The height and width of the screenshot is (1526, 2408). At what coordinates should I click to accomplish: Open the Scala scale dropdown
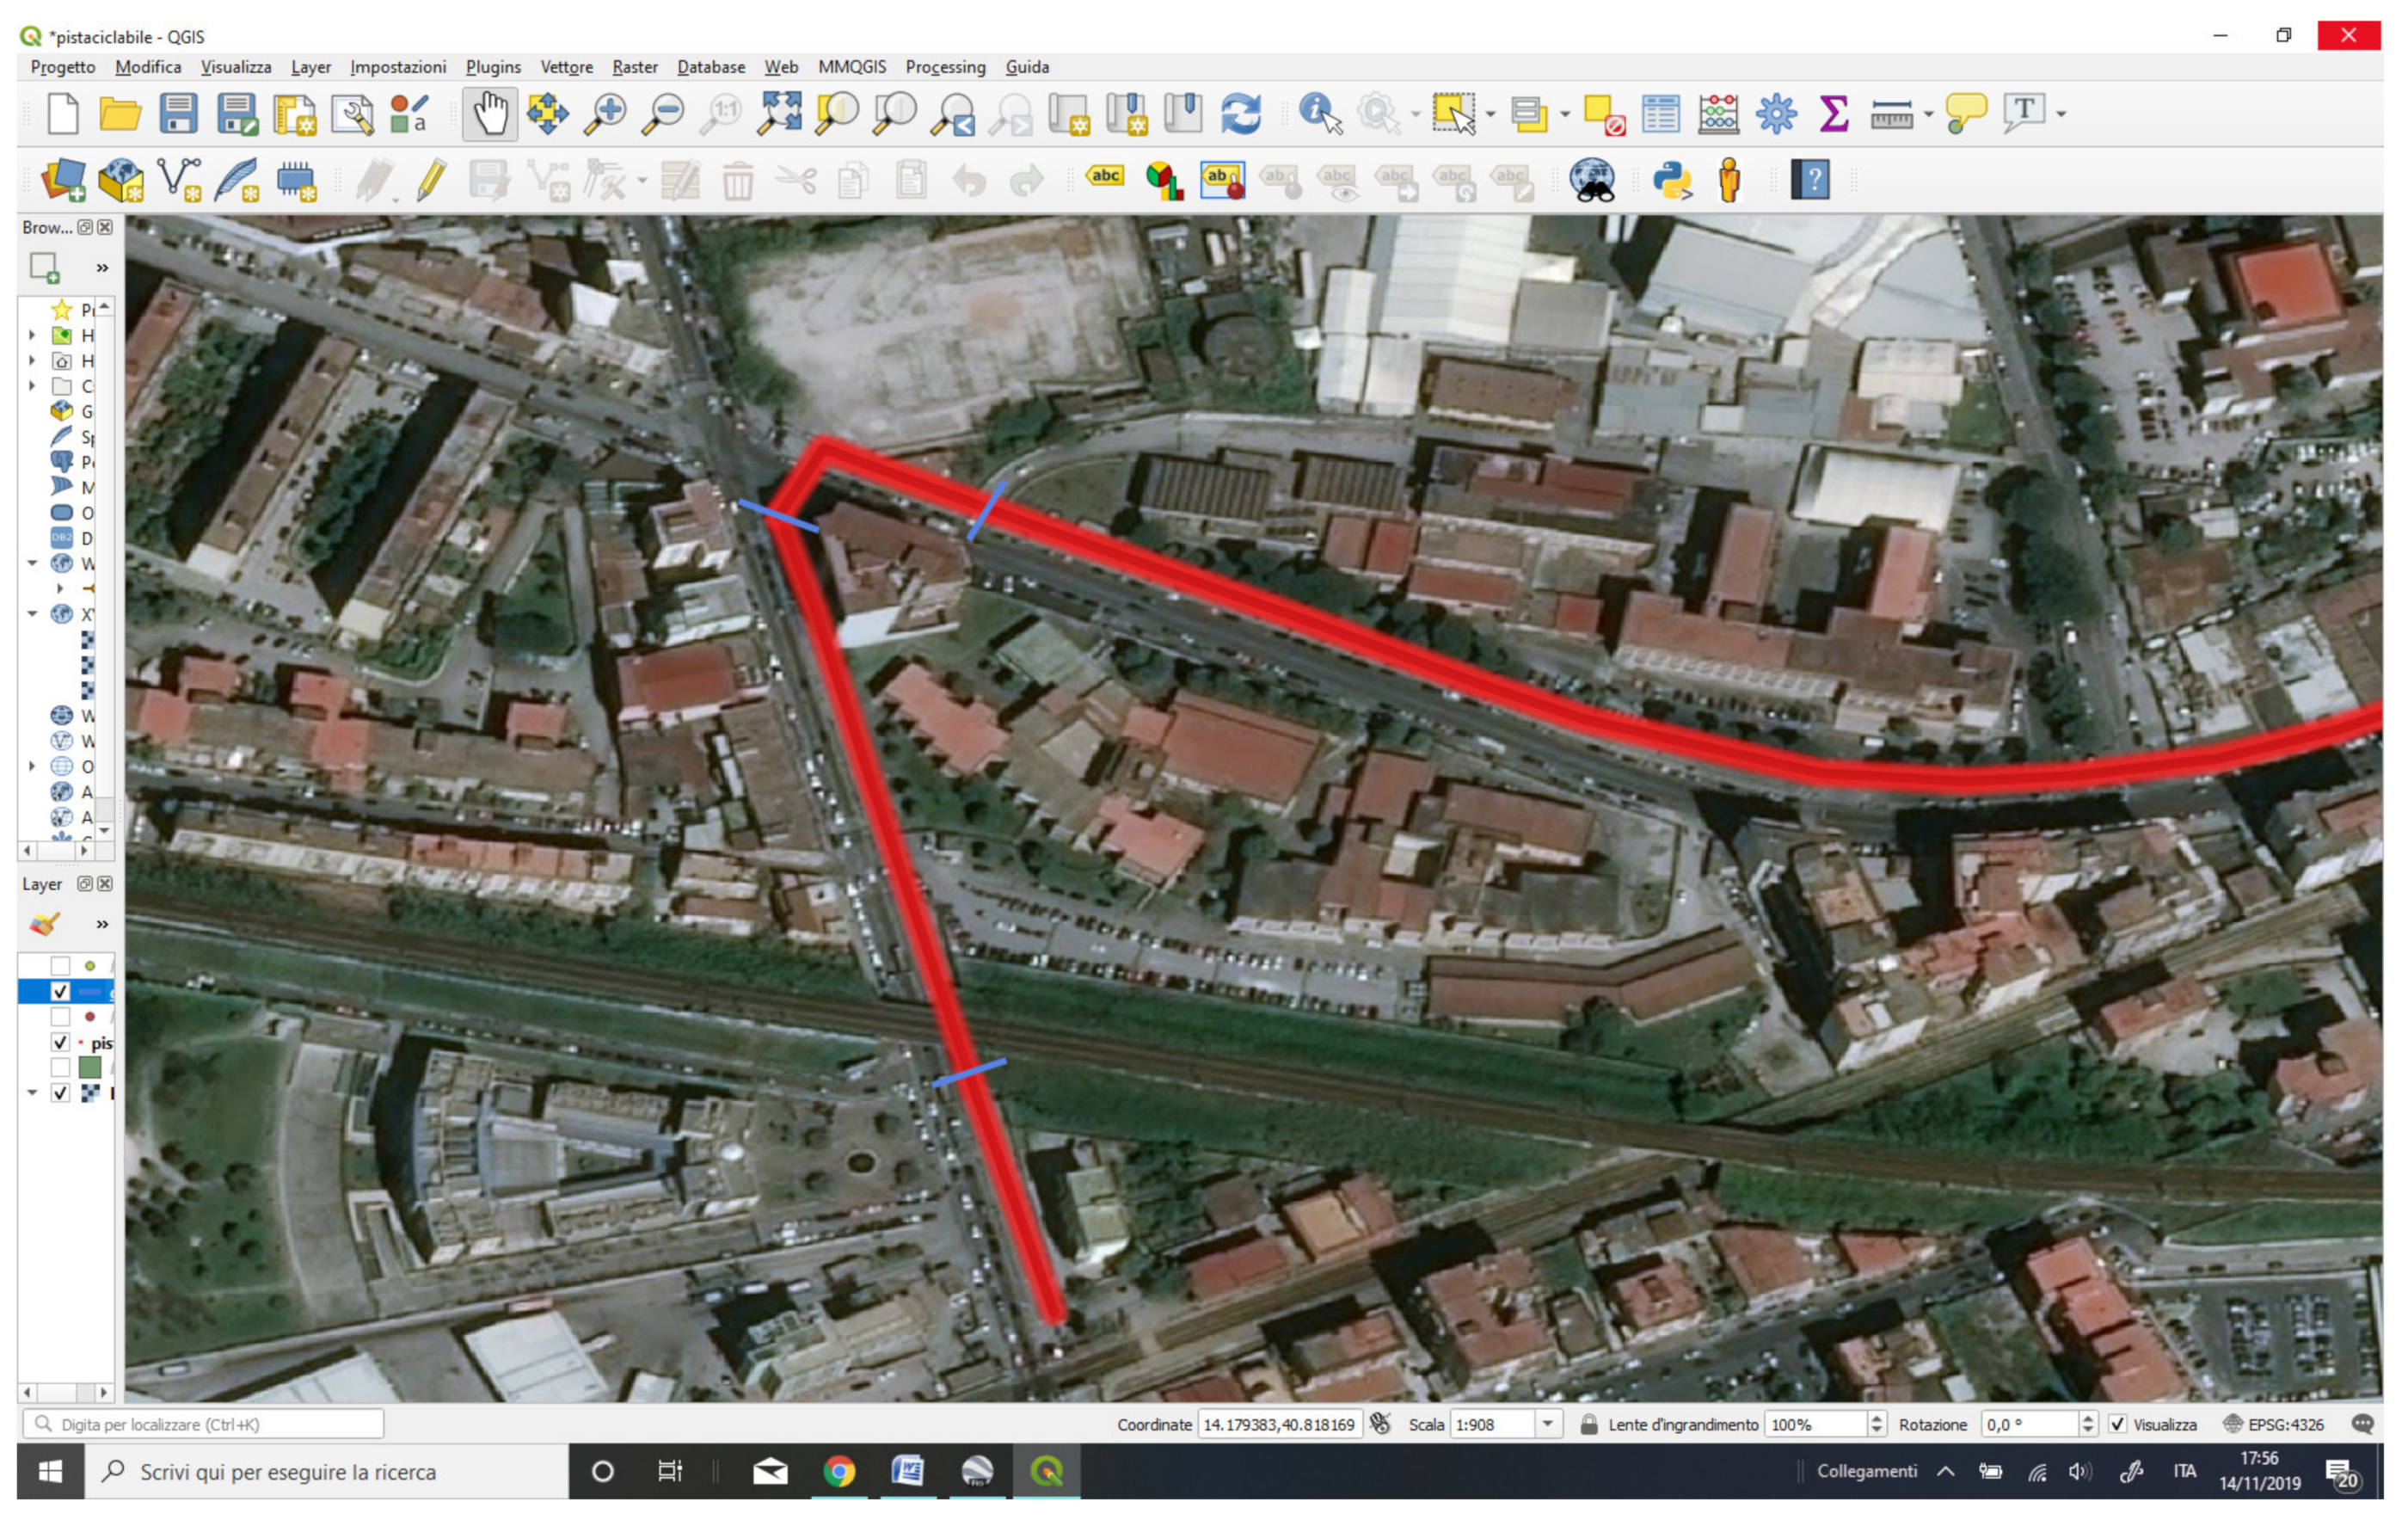click(x=1547, y=1425)
